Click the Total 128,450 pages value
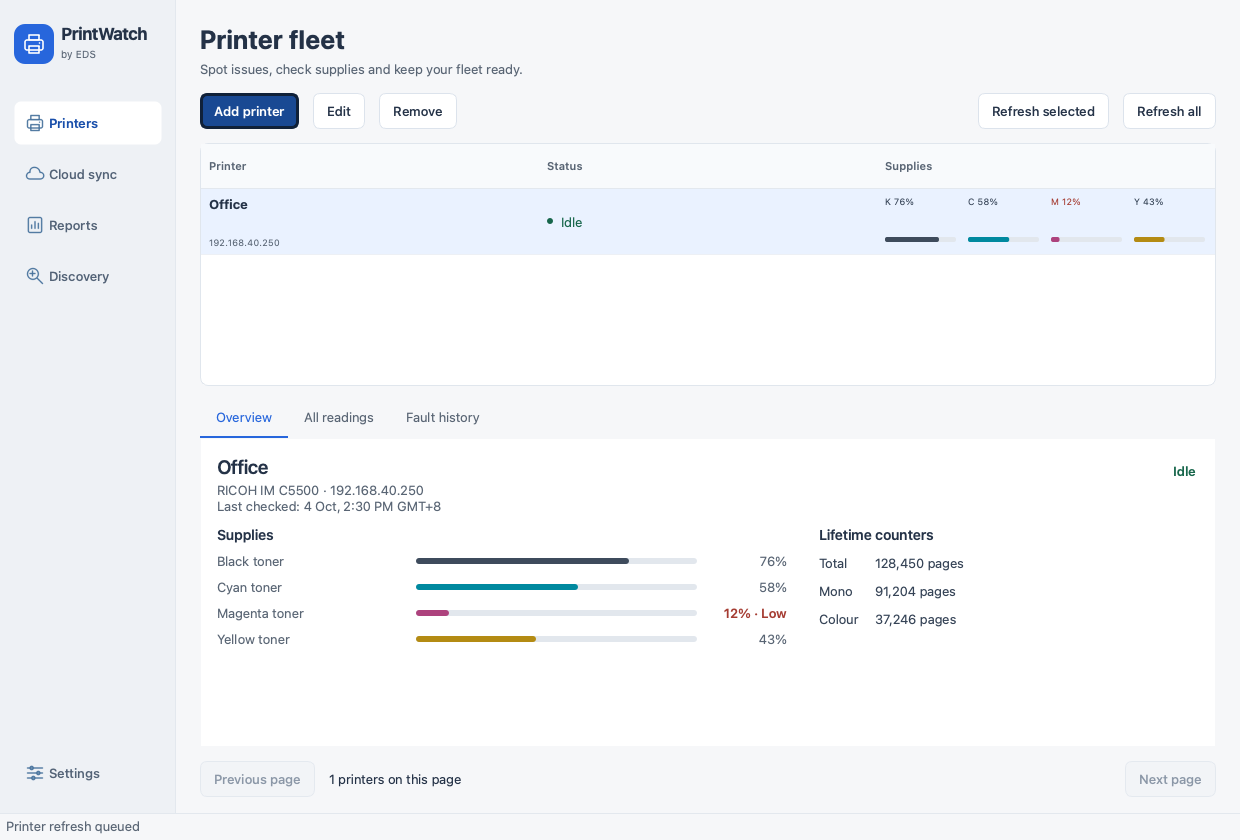The width and height of the screenshot is (1240, 840). [919, 563]
